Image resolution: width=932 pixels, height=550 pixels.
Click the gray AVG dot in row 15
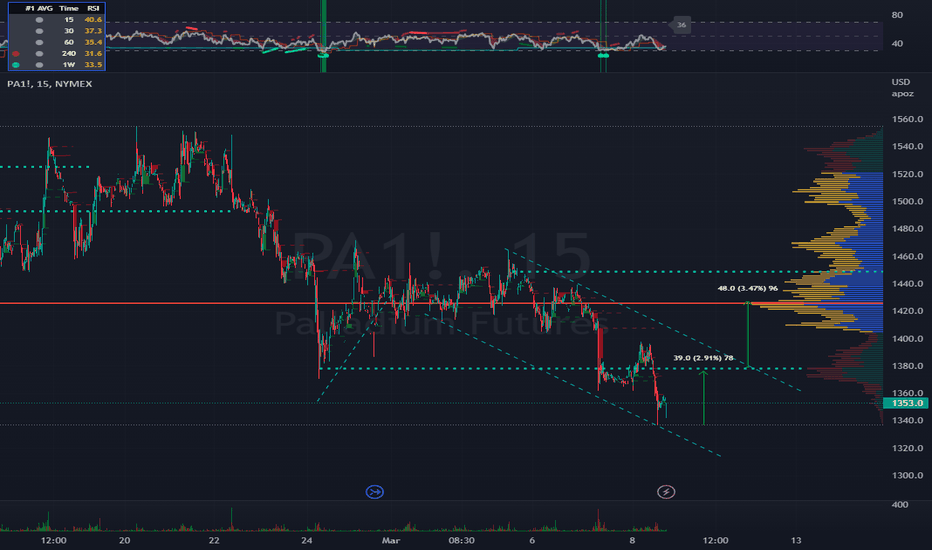tap(39, 20)
